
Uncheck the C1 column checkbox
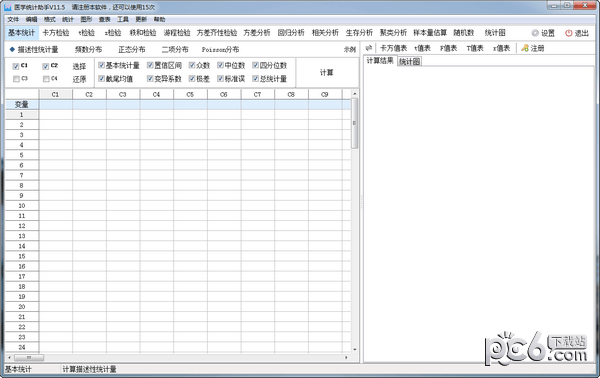pos(16,66)
